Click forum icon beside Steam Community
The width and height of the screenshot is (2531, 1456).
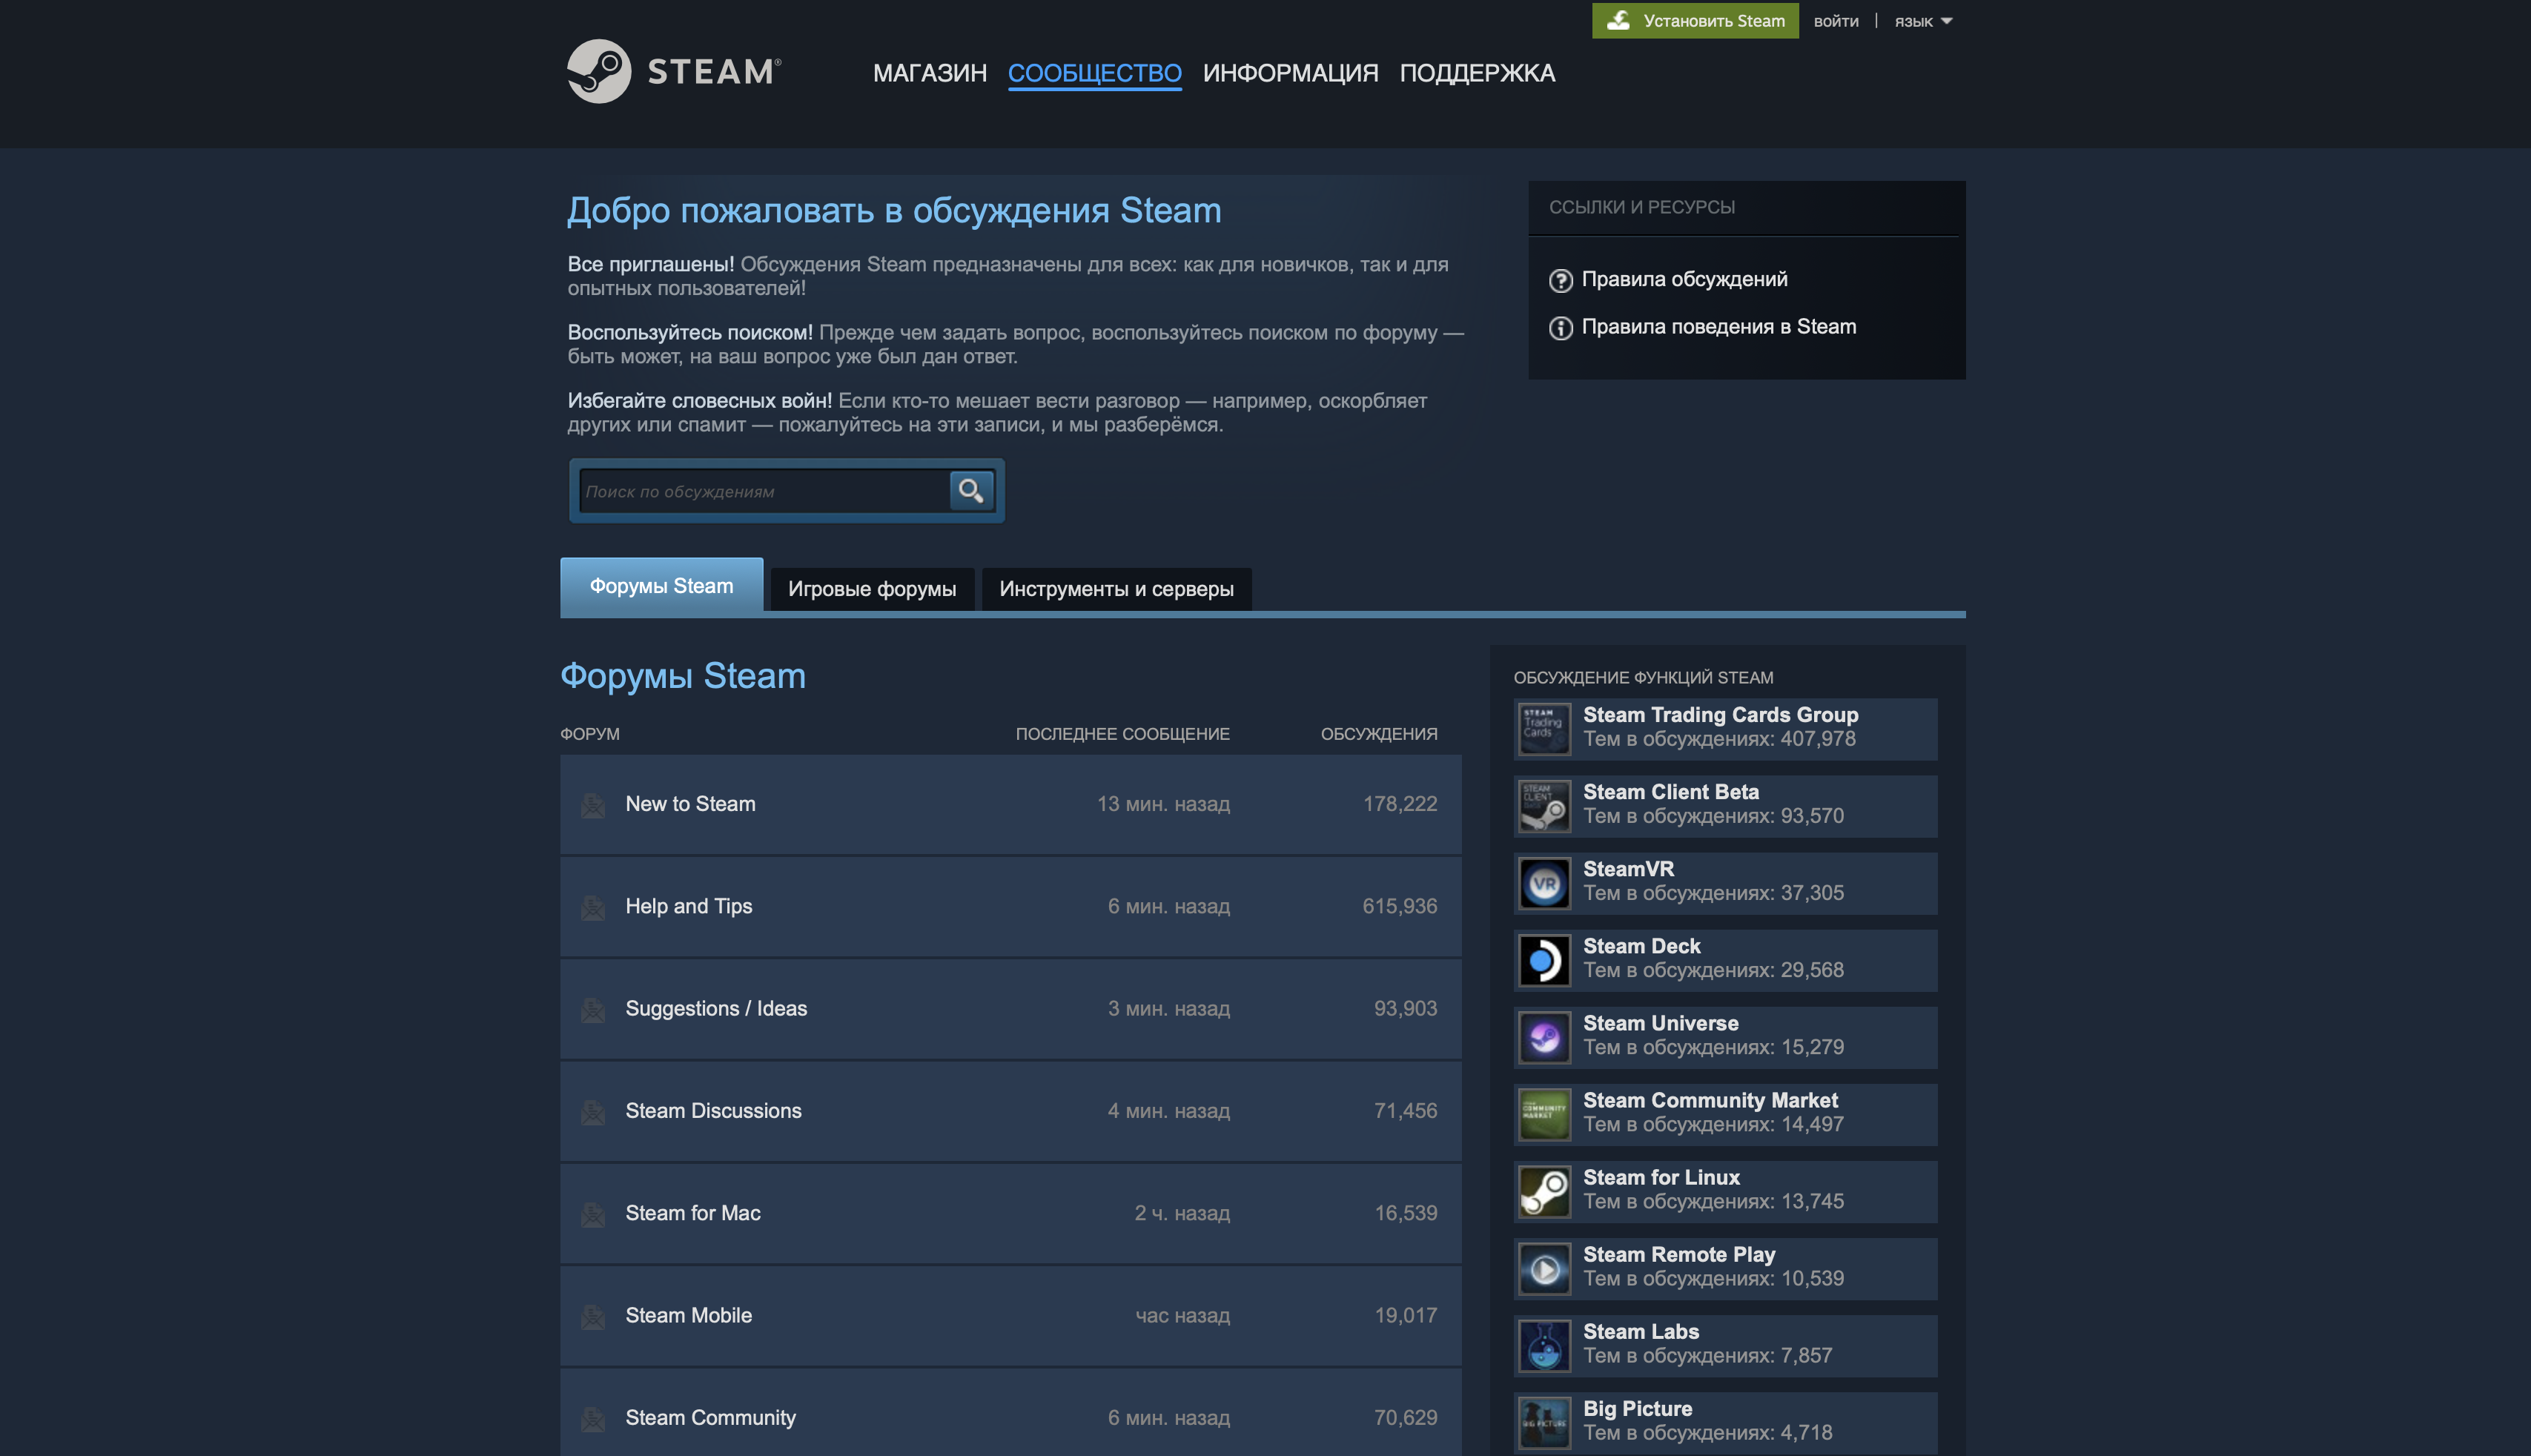[593, 1419]
